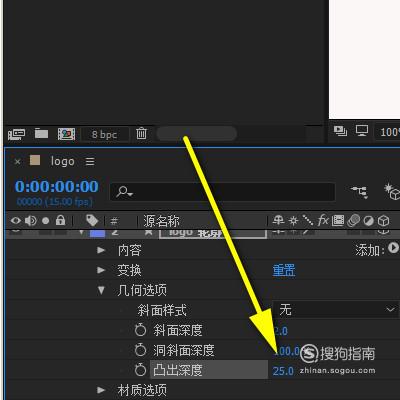The height and width of the screenshot is (400, 400).
Task: Click the Lock column header
Action: (60, 220)
